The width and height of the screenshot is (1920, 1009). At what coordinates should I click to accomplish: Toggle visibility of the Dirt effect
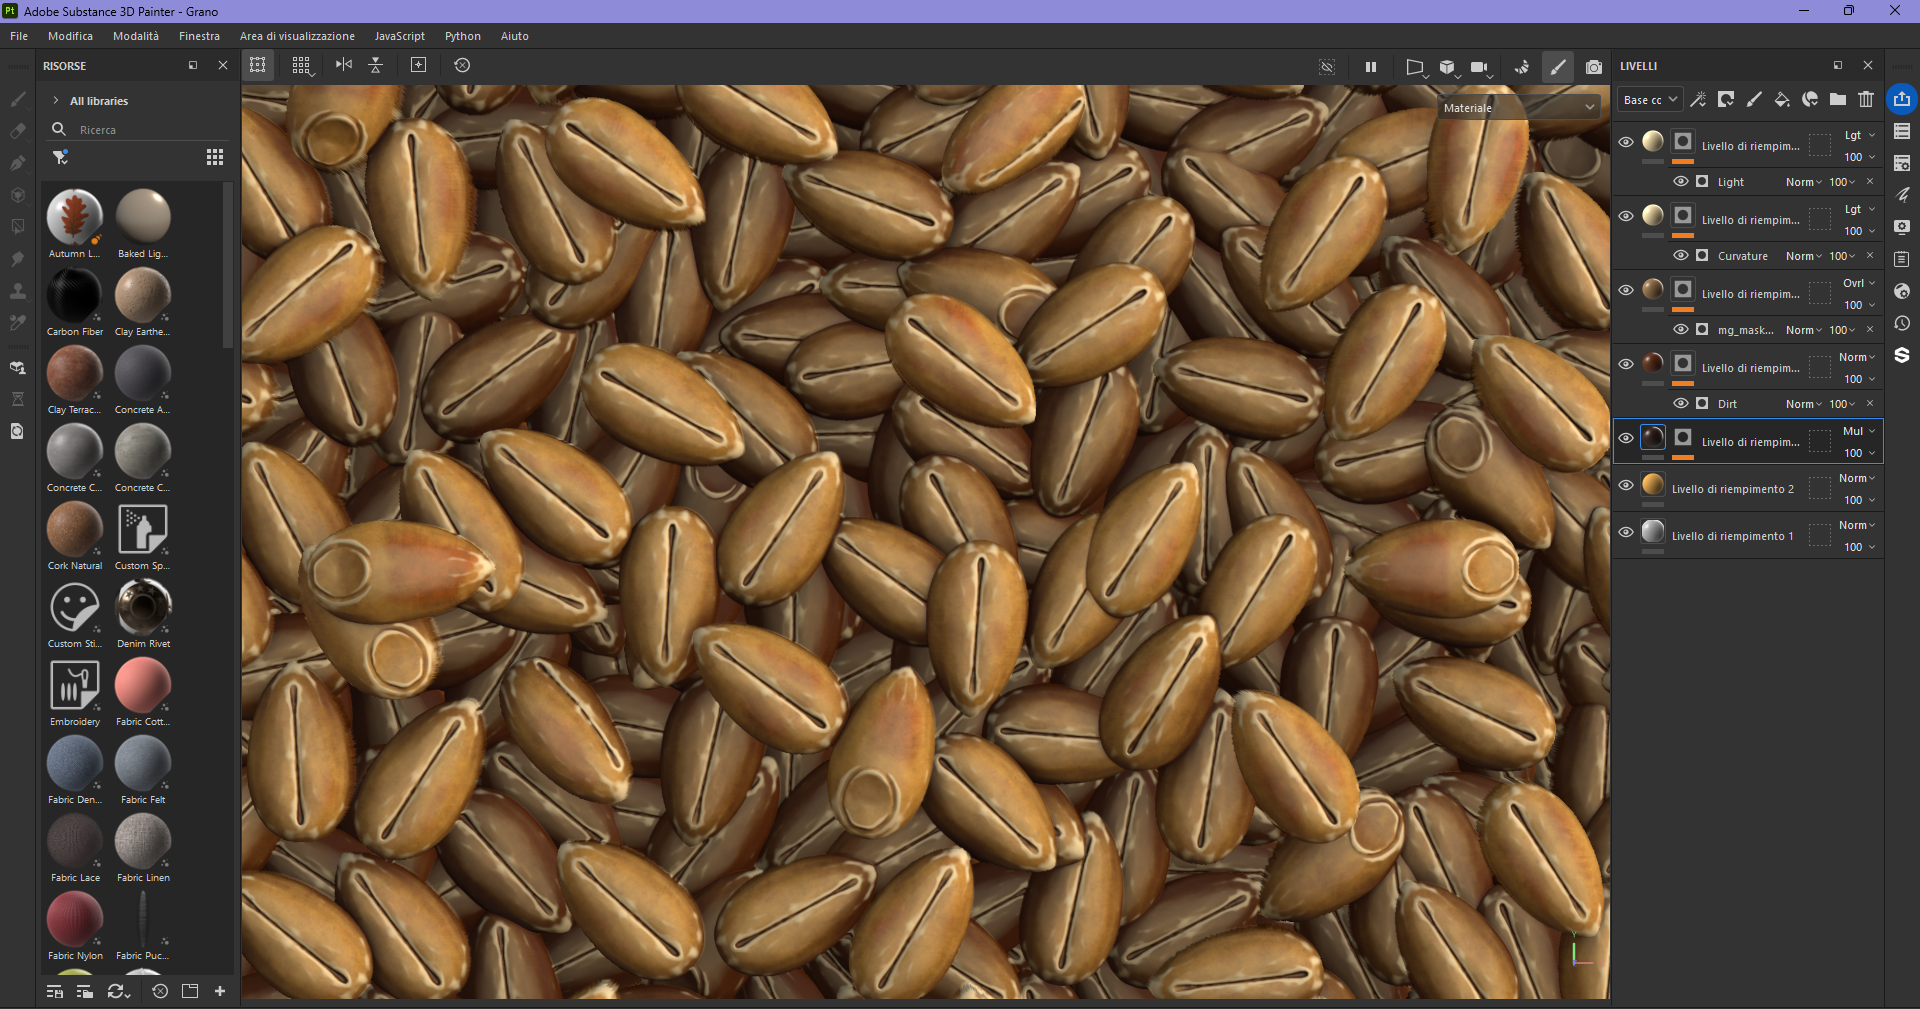pos(1681,404)
